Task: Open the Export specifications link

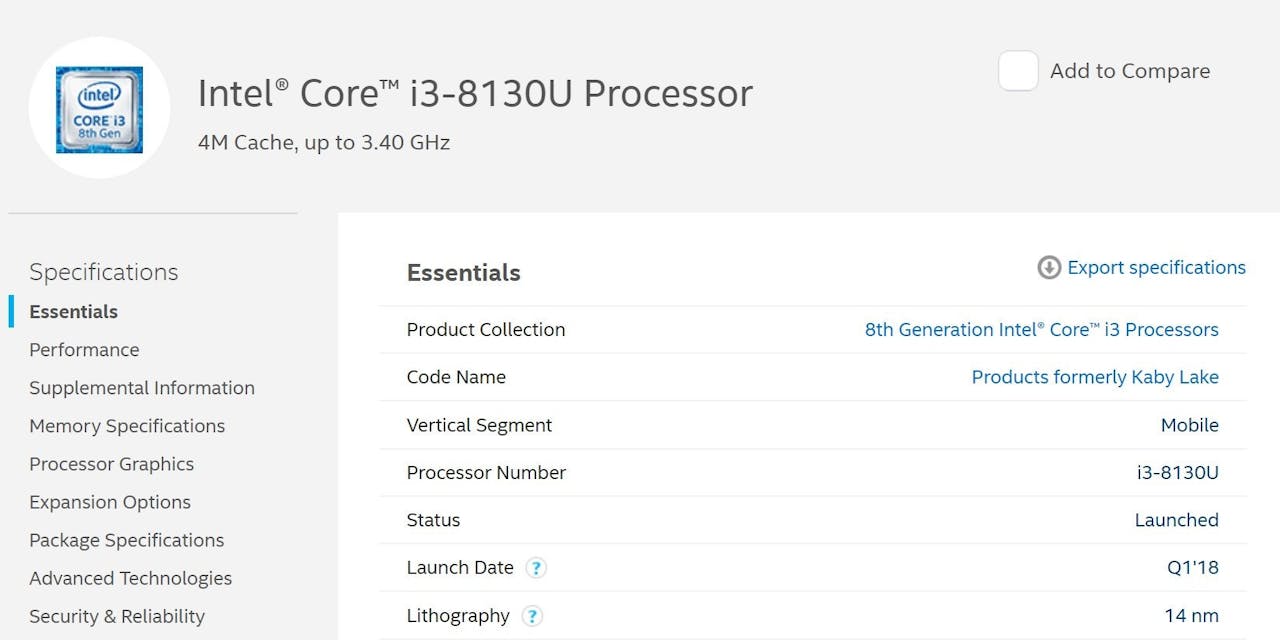Action: coord(1156,268)
